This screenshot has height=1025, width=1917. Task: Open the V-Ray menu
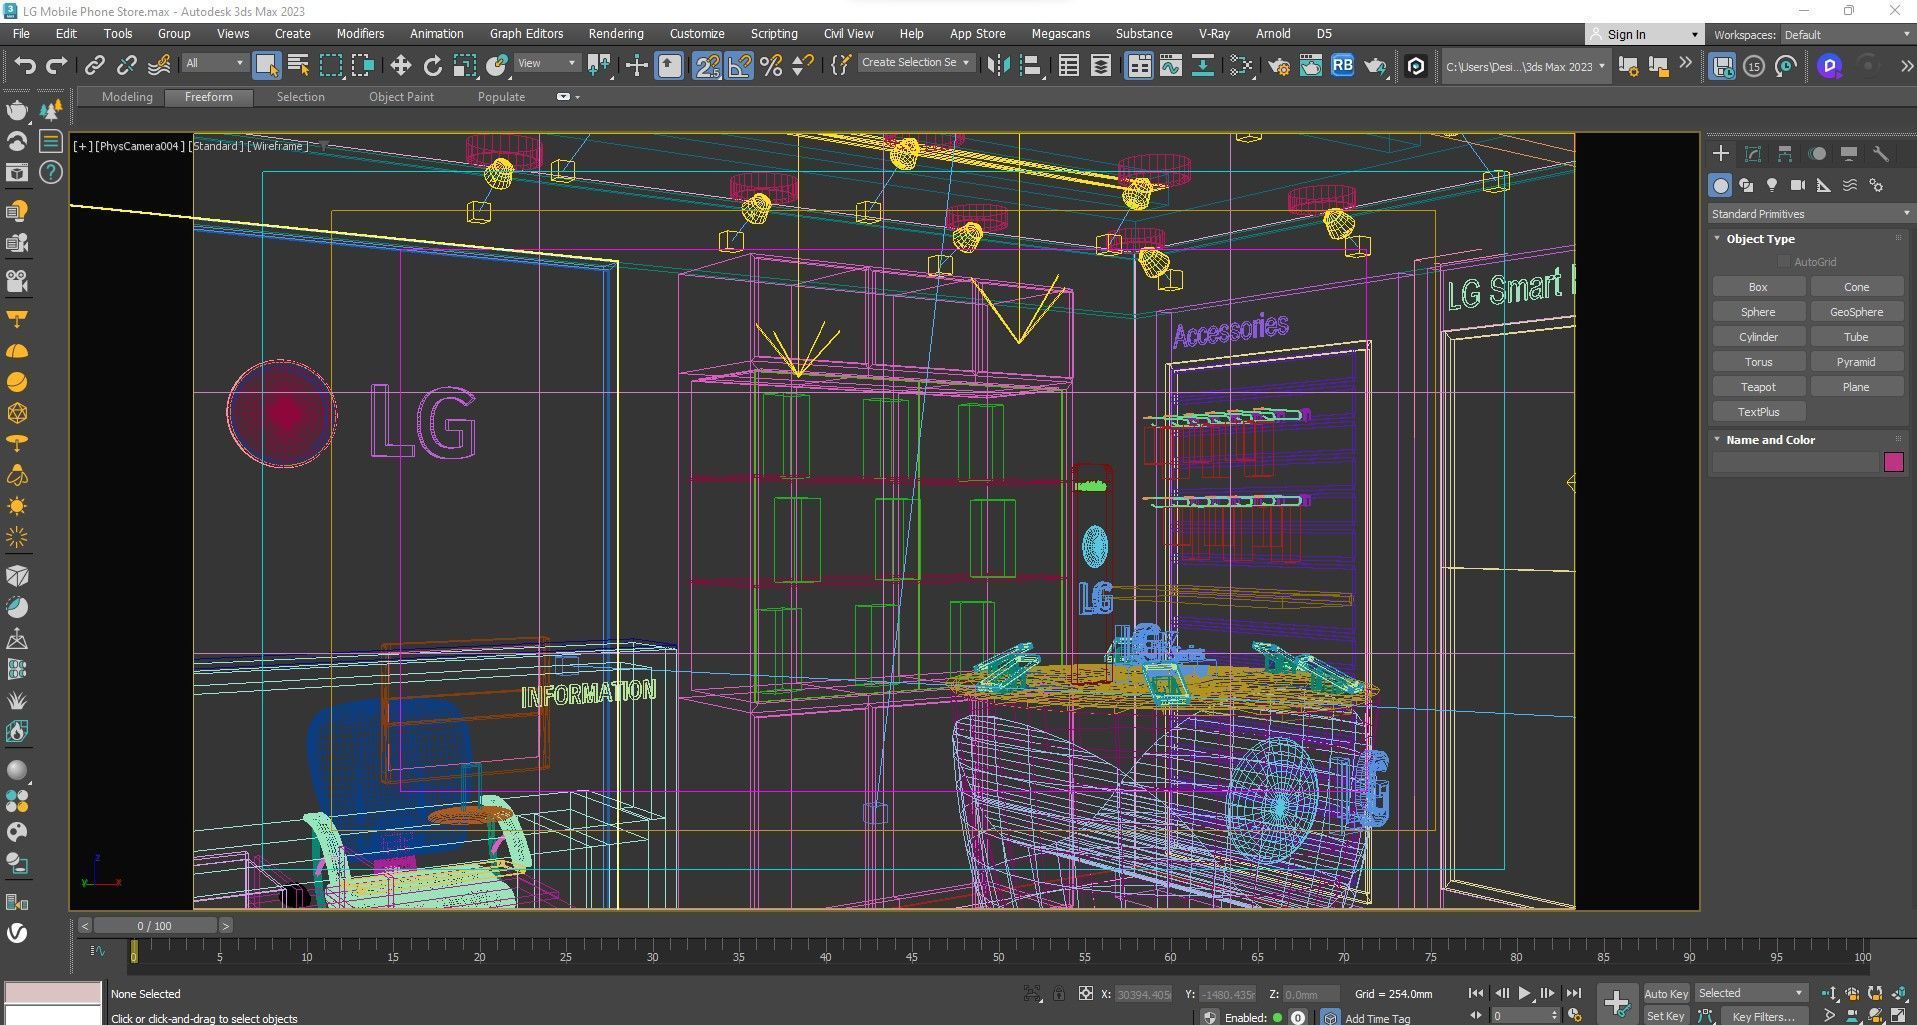coord(1214,33)
